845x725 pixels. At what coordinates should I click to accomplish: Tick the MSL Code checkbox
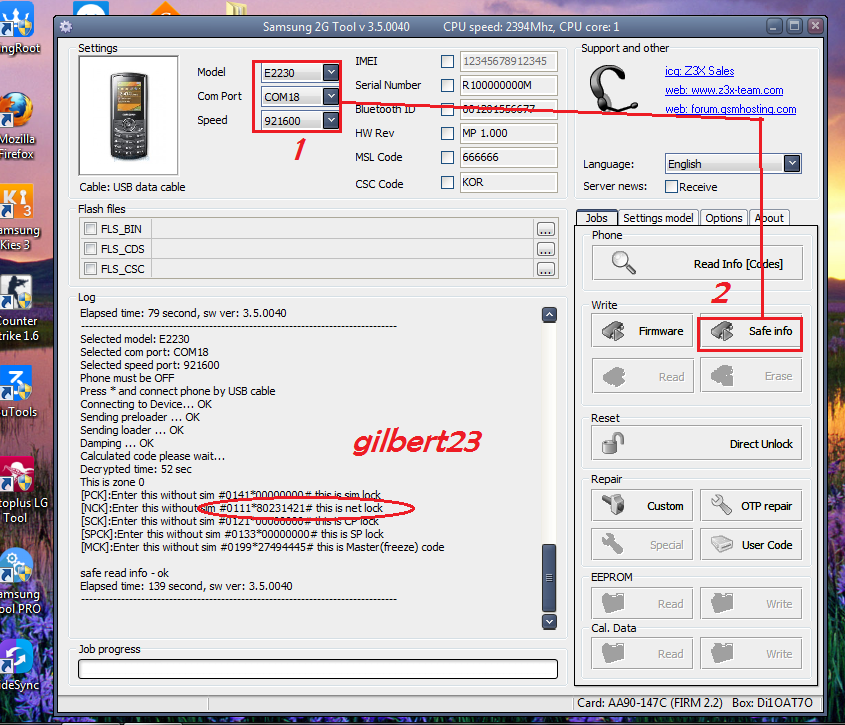[447, 157]
